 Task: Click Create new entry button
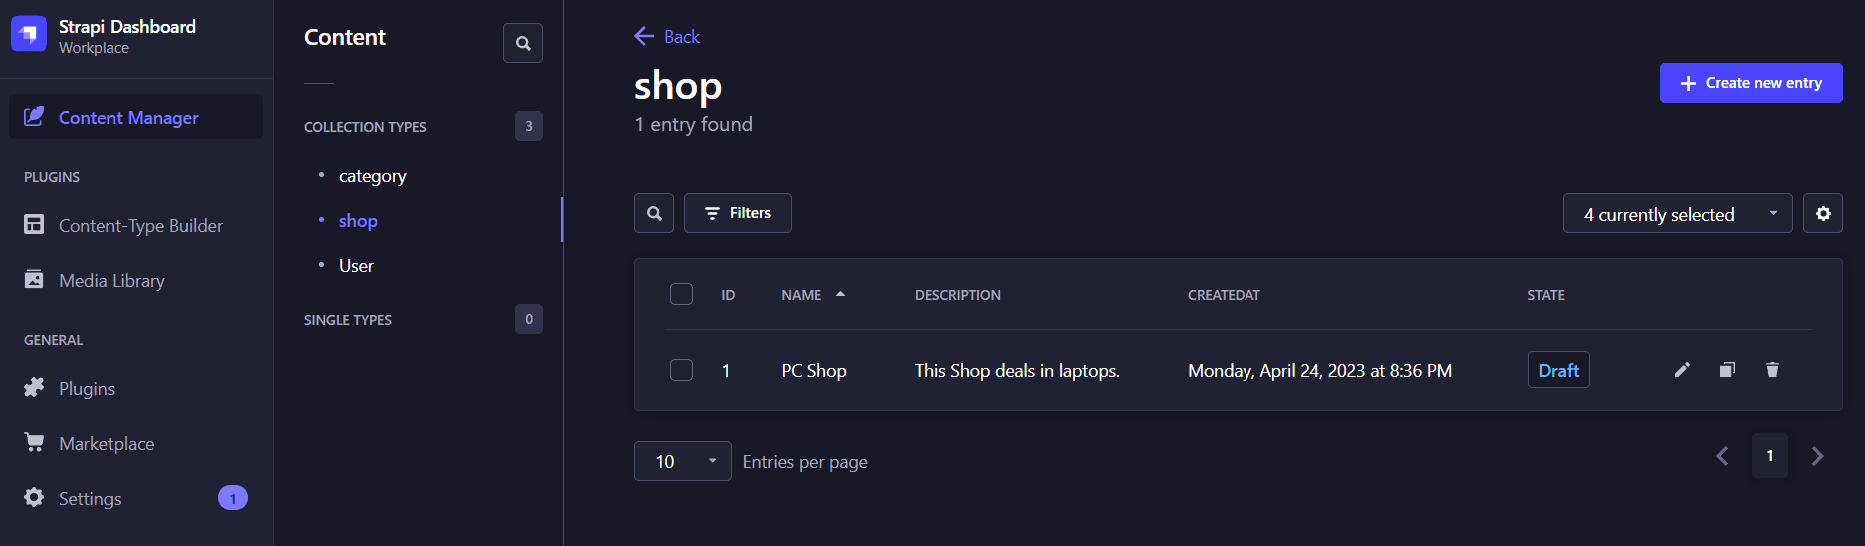click(x=1750, y=83)
